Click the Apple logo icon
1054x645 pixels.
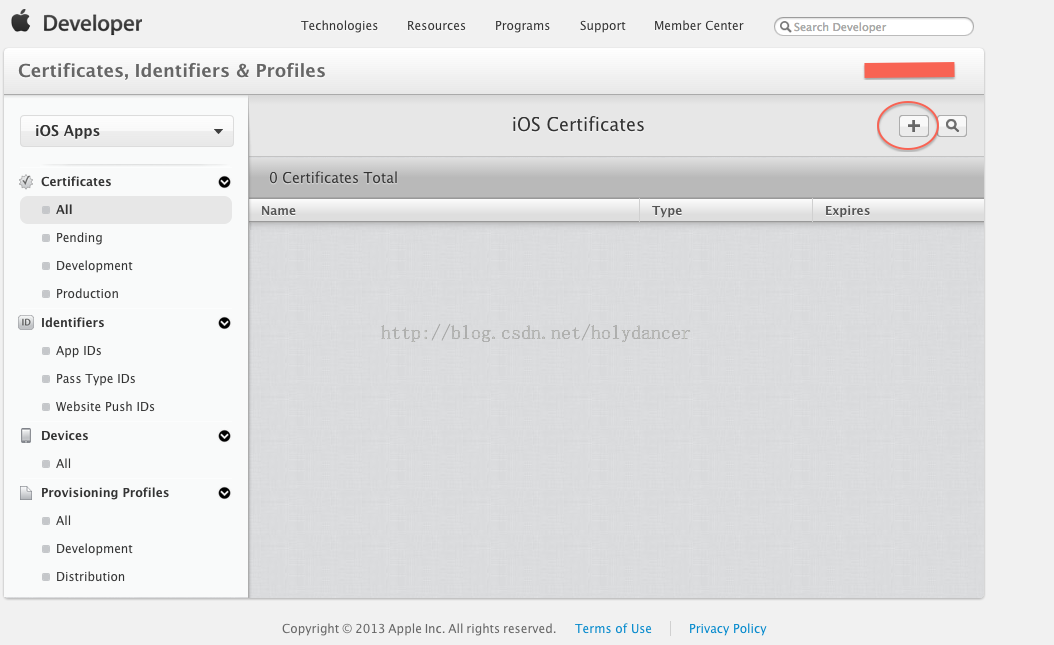point(21,21)
